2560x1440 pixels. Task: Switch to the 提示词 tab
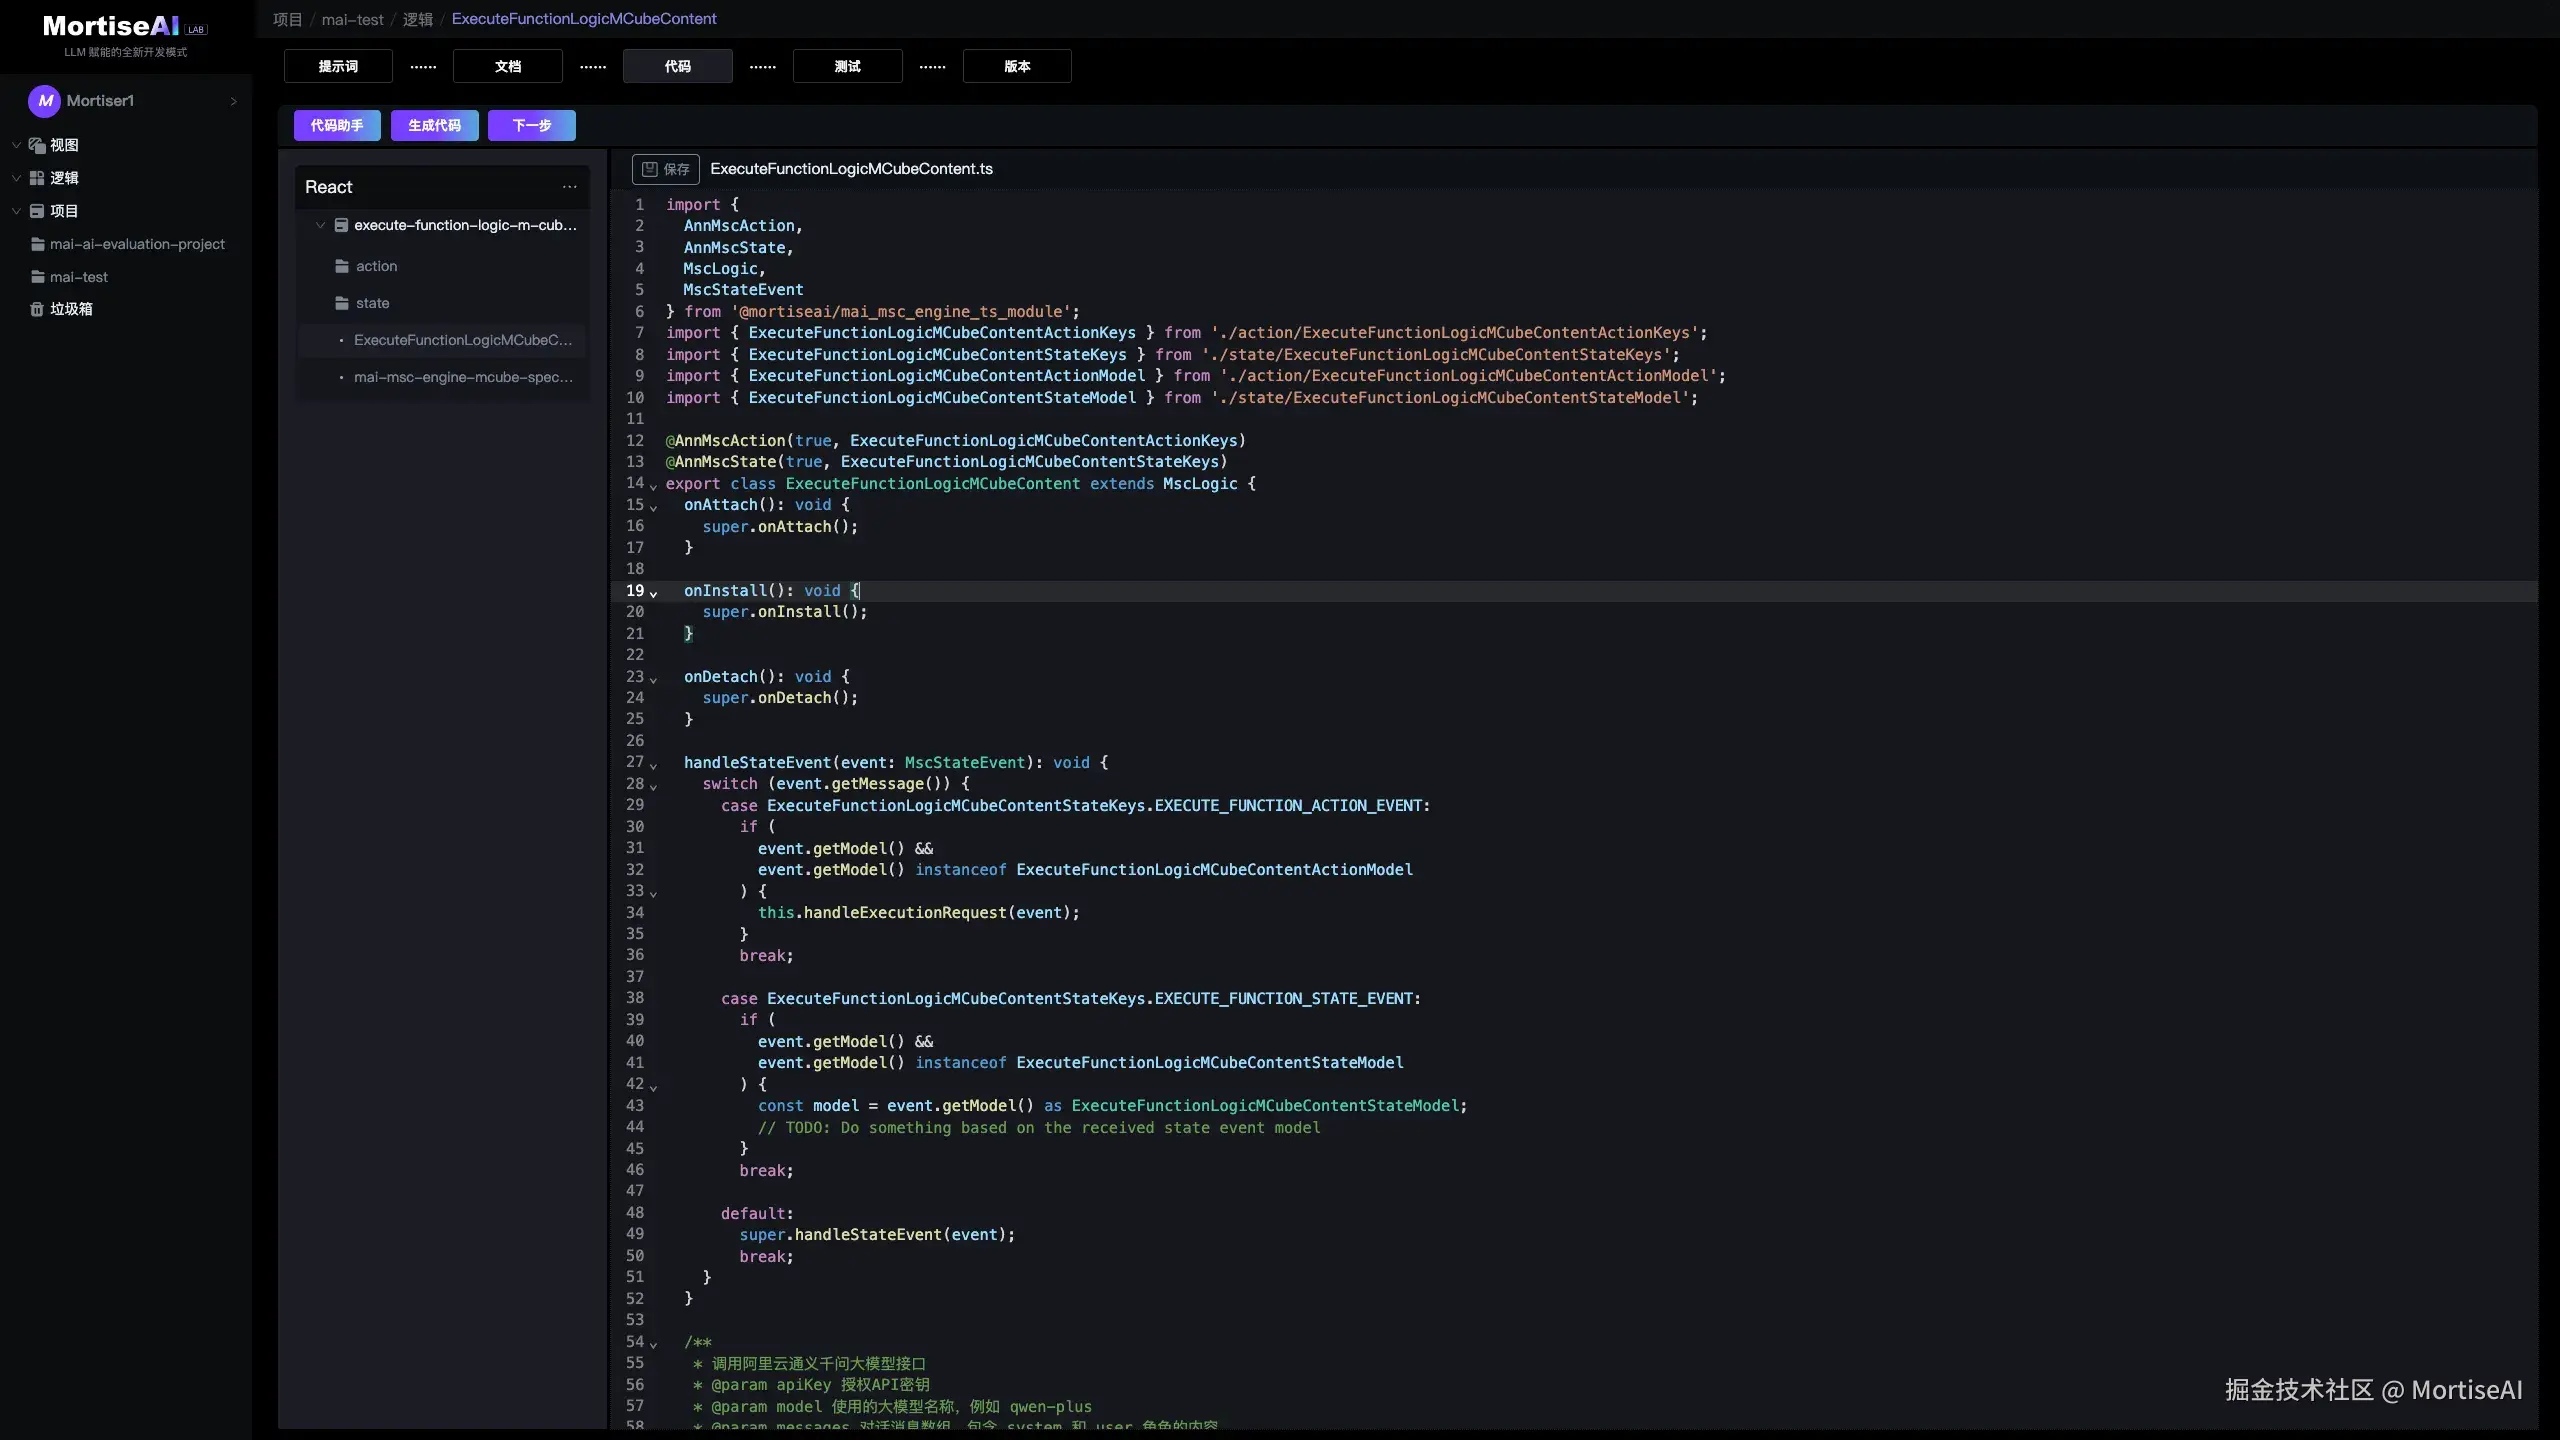click(x=338, y=66)
